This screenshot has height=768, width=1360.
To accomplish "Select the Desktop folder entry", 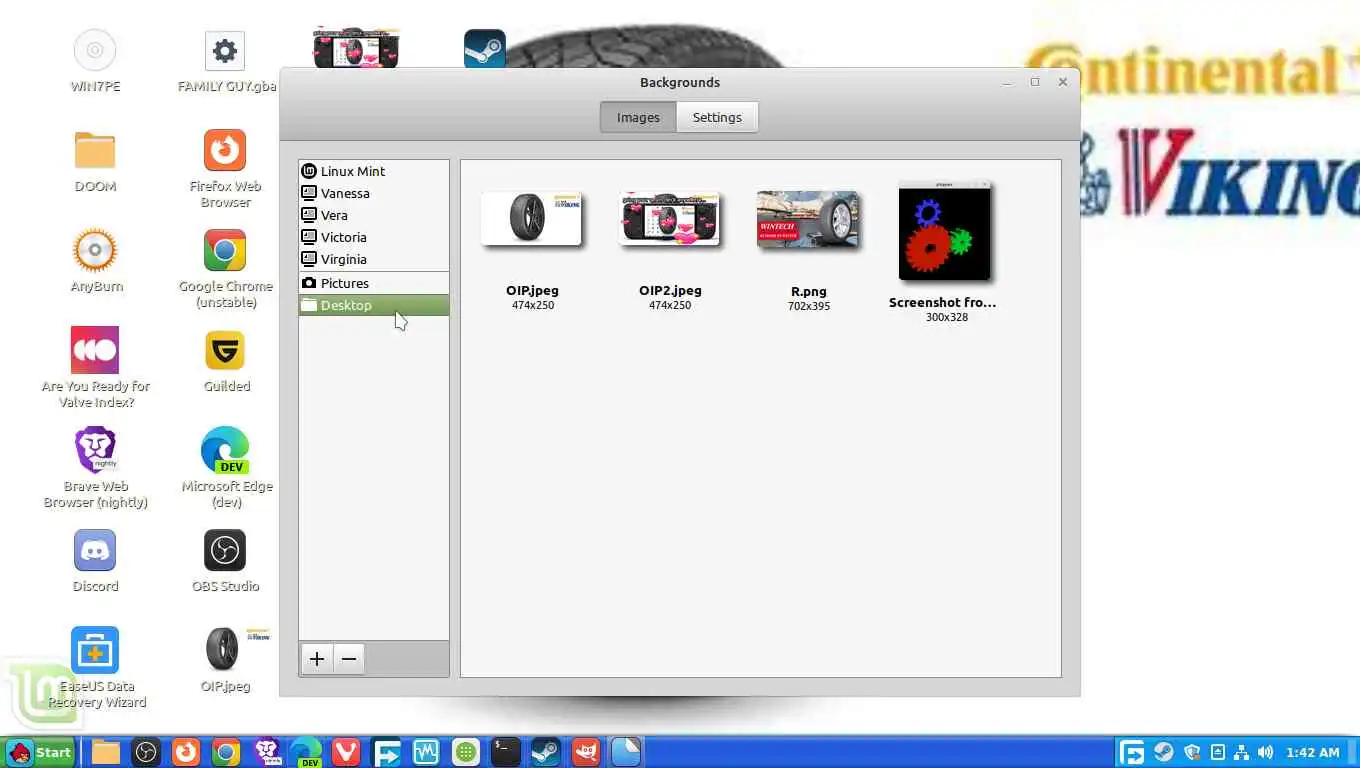I will [373, 305].
